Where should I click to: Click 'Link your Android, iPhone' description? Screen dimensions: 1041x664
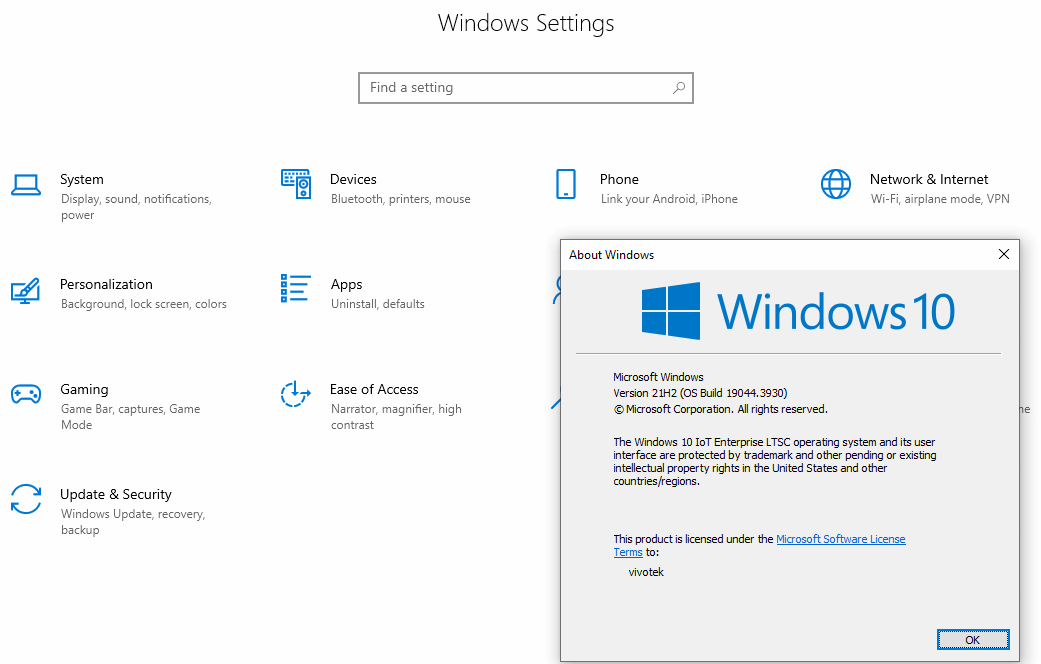tap(669, 199)
